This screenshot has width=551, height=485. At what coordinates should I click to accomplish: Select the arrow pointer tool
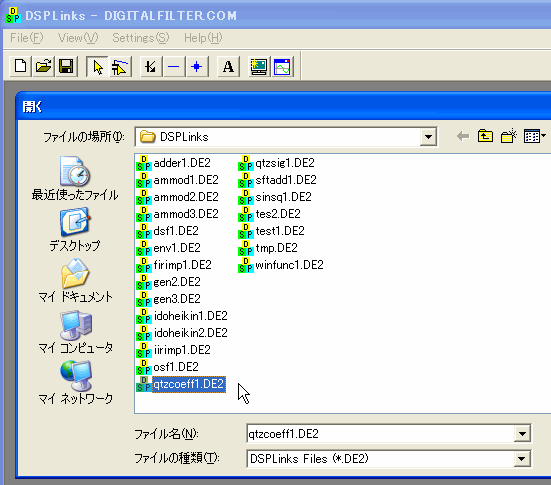97,66
